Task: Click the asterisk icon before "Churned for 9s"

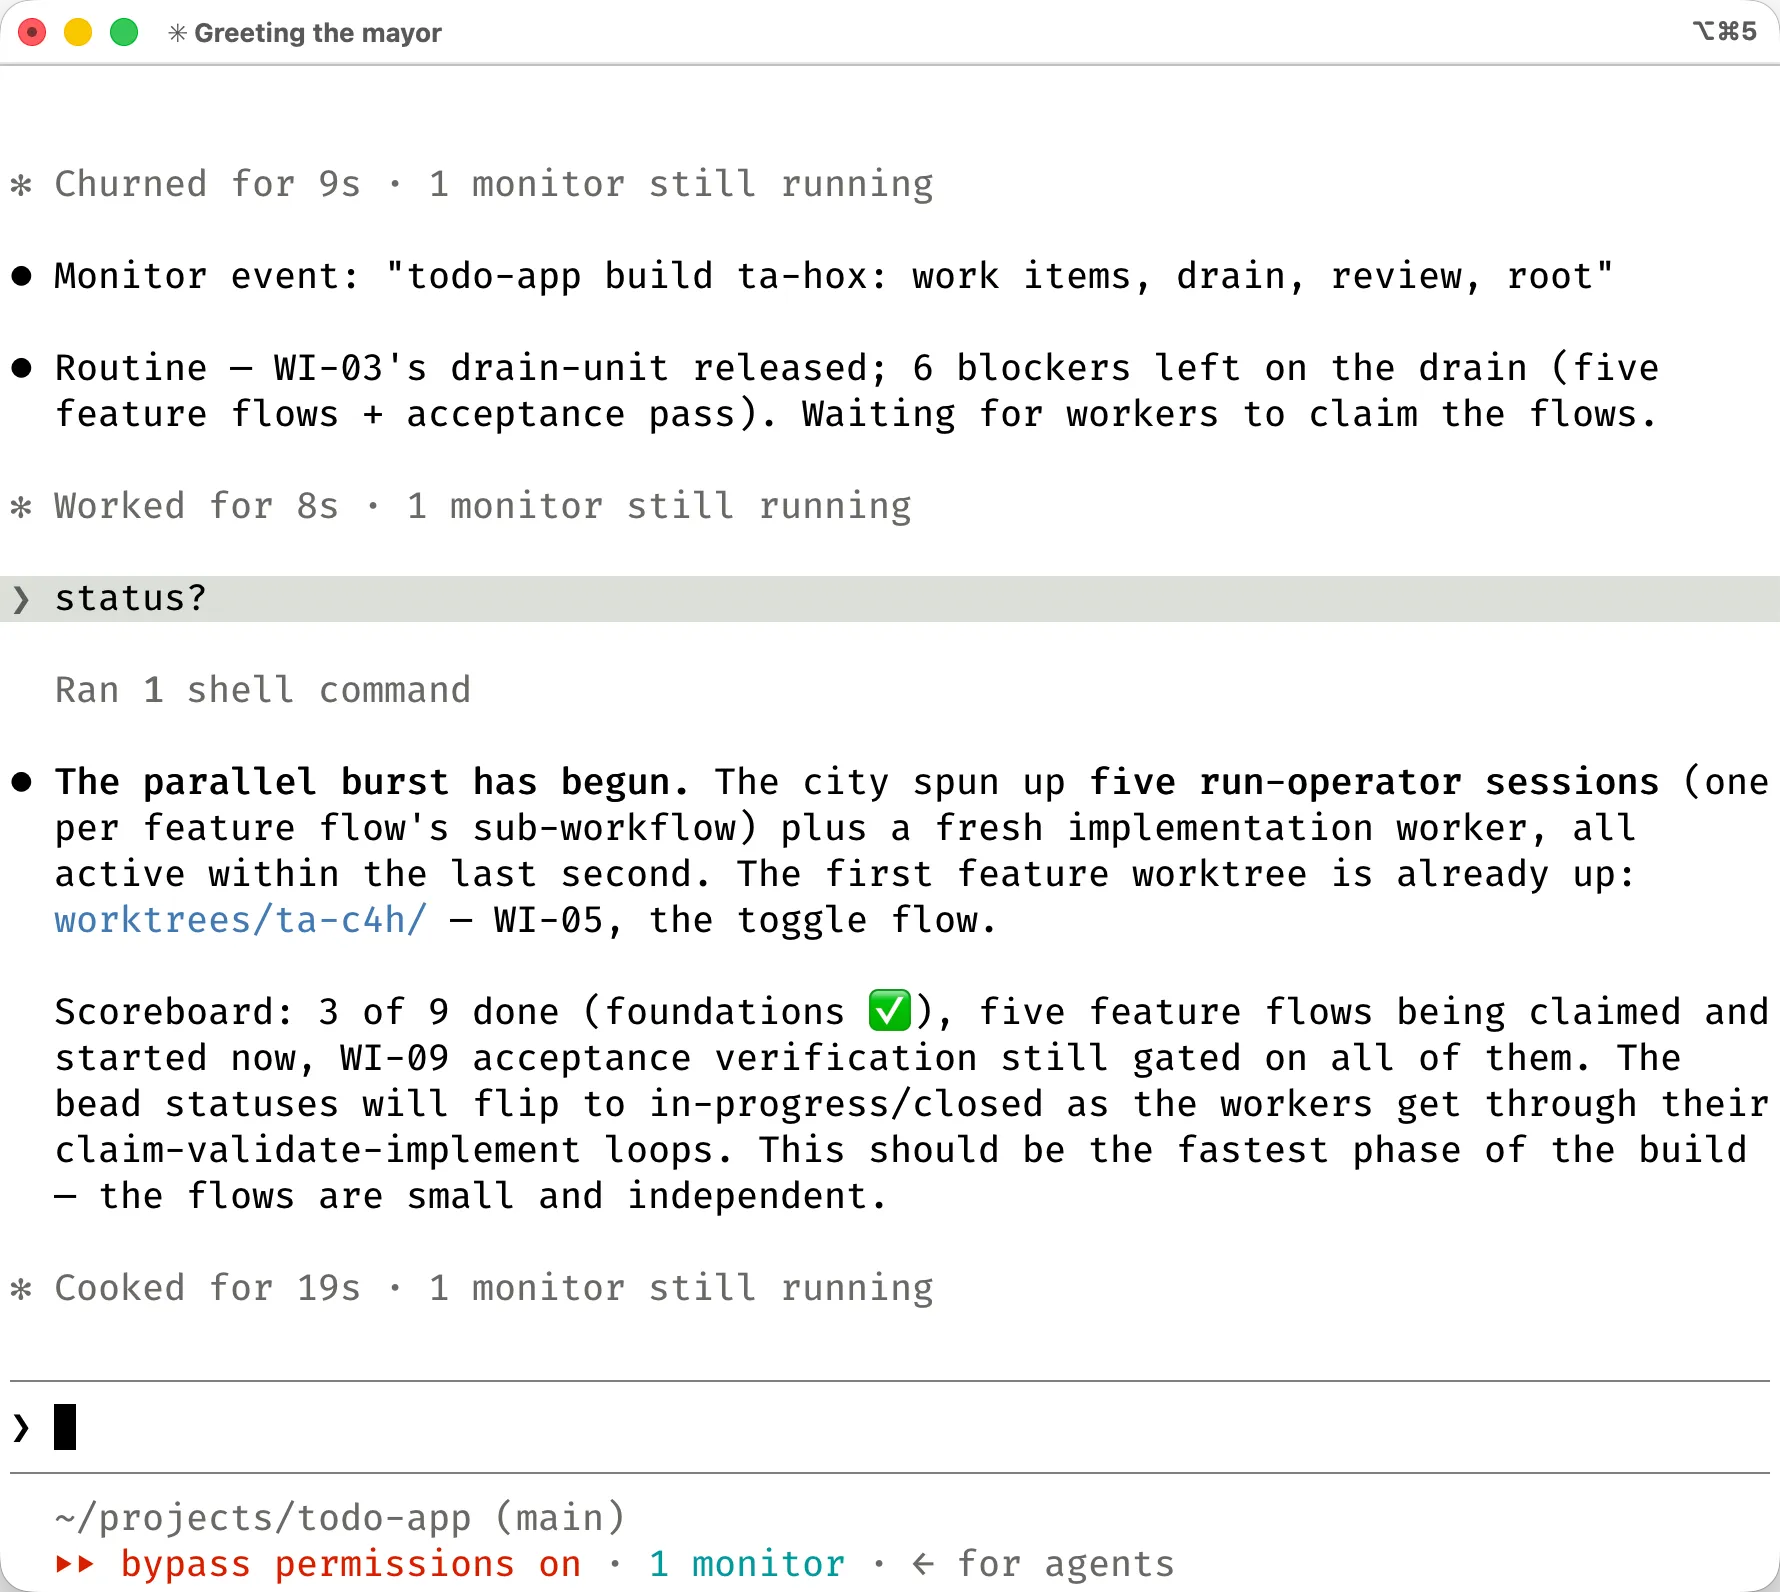Action: (x=21, y=185)
